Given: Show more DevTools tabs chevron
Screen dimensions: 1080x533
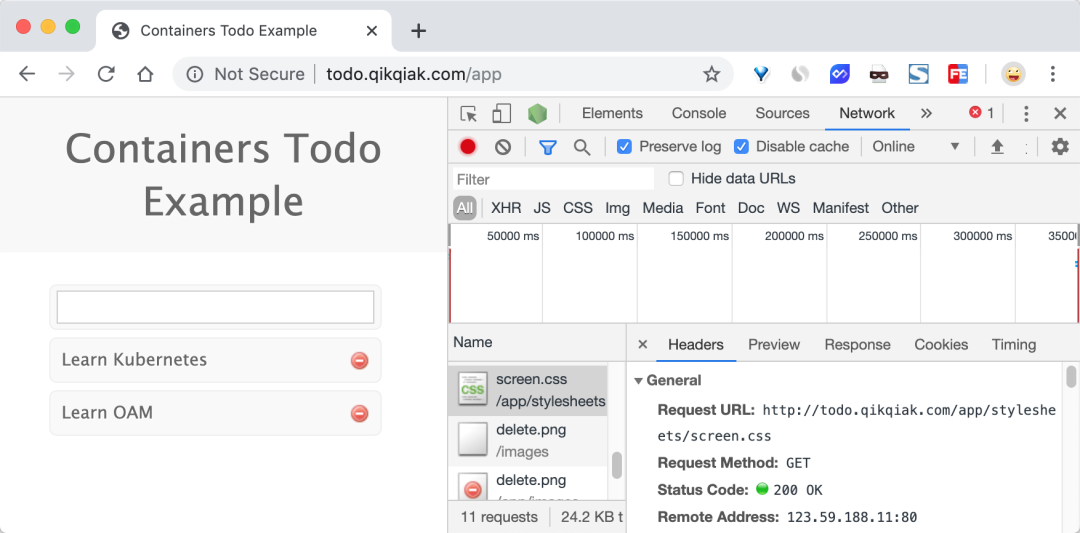Looking at the screenshot, I should (926, 114).
